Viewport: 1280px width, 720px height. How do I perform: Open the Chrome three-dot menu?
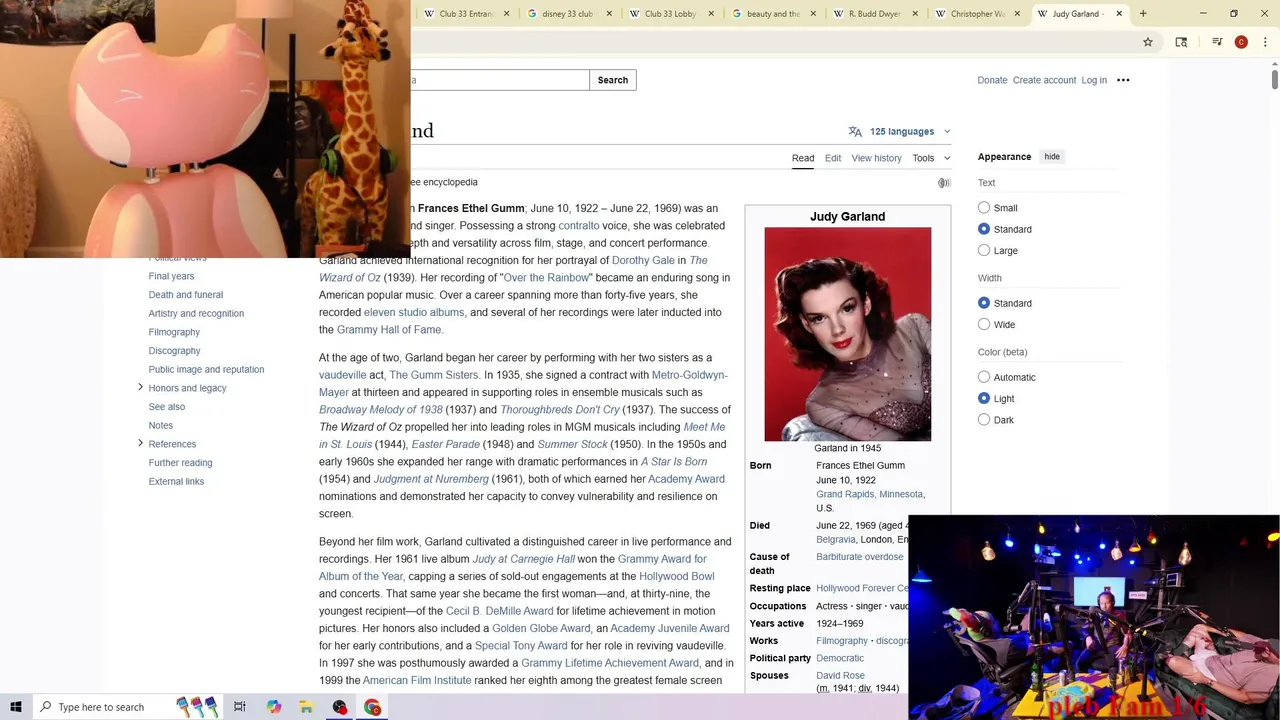point(1264,42)
